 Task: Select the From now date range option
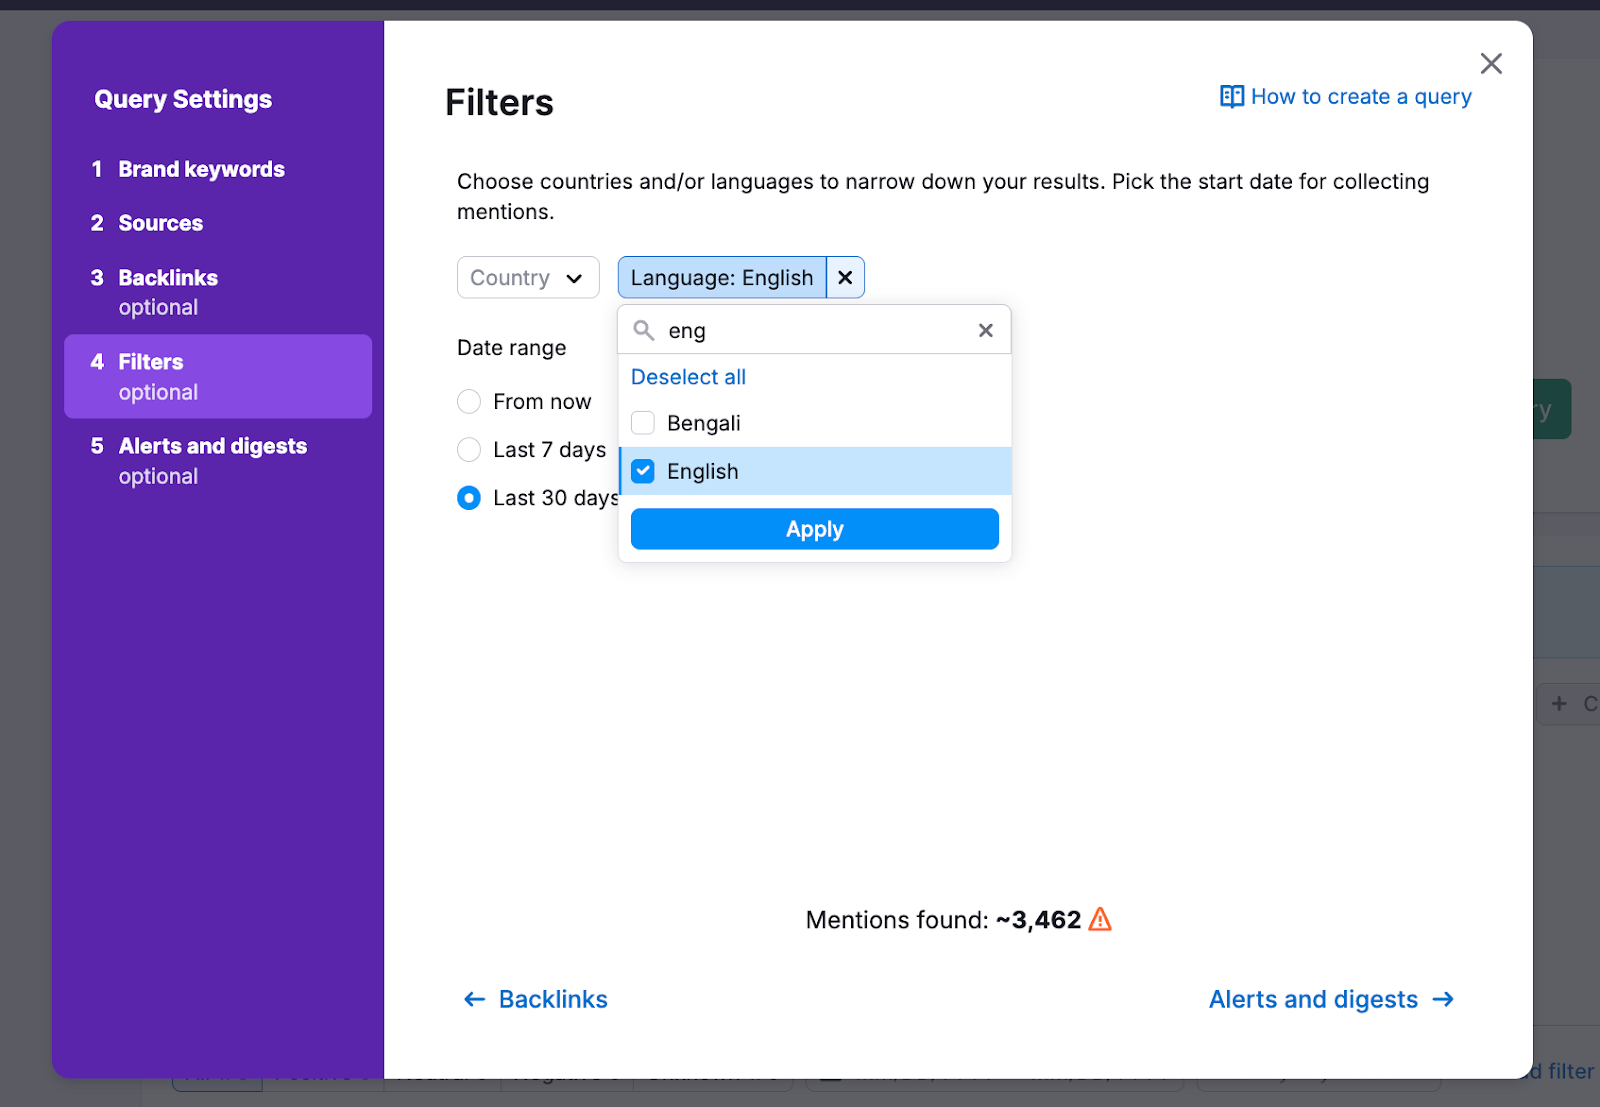click(x=469, y=401)
